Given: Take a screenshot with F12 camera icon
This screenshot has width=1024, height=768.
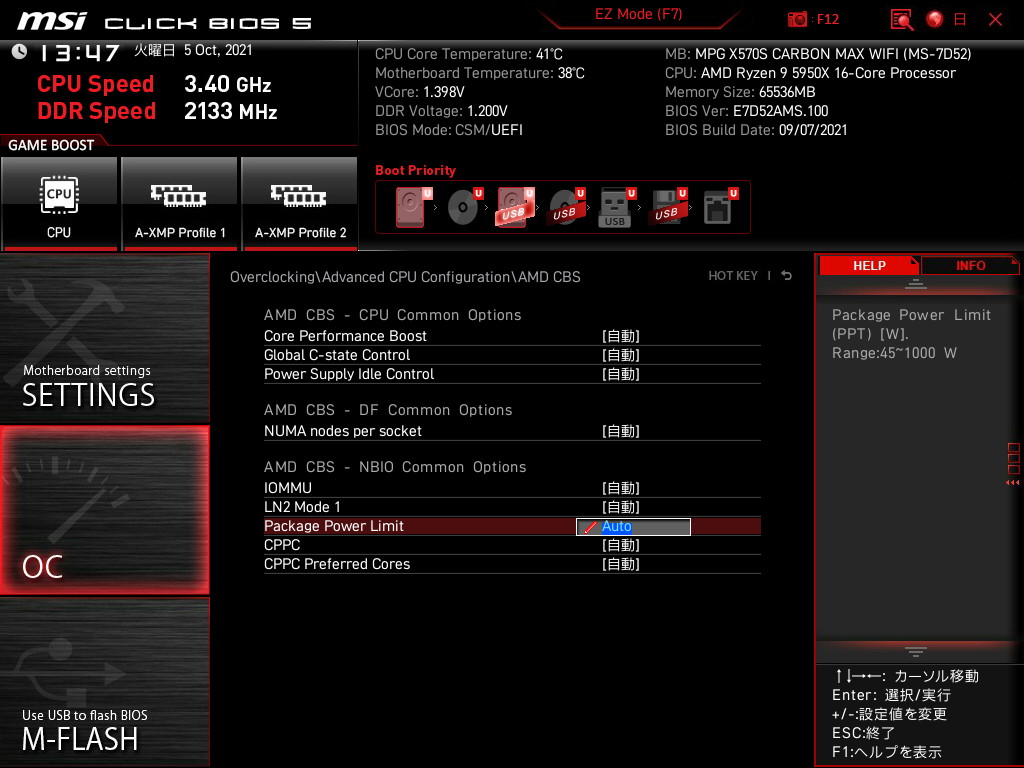Looking at the screenshot, I should coord(797,19).
